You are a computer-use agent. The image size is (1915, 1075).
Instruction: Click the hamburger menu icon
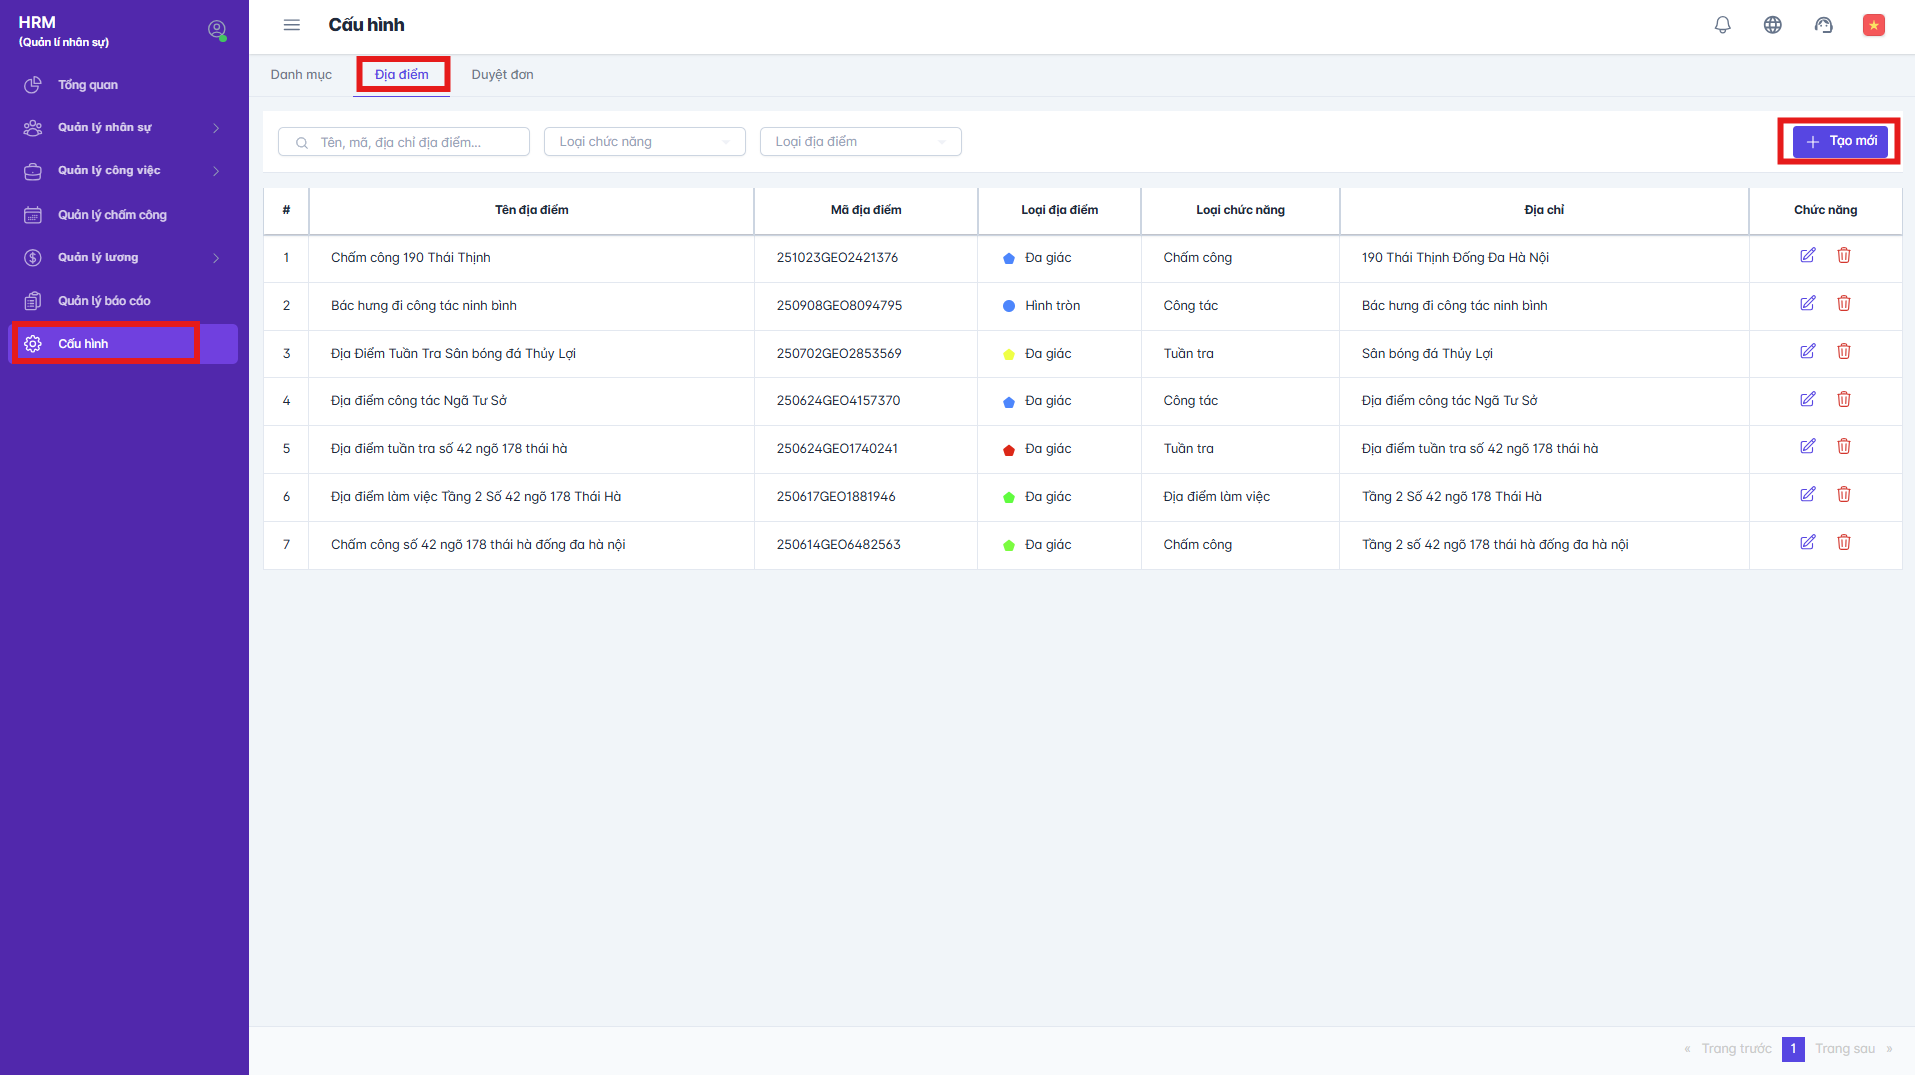pyautogui.click(x=291, y=25)
